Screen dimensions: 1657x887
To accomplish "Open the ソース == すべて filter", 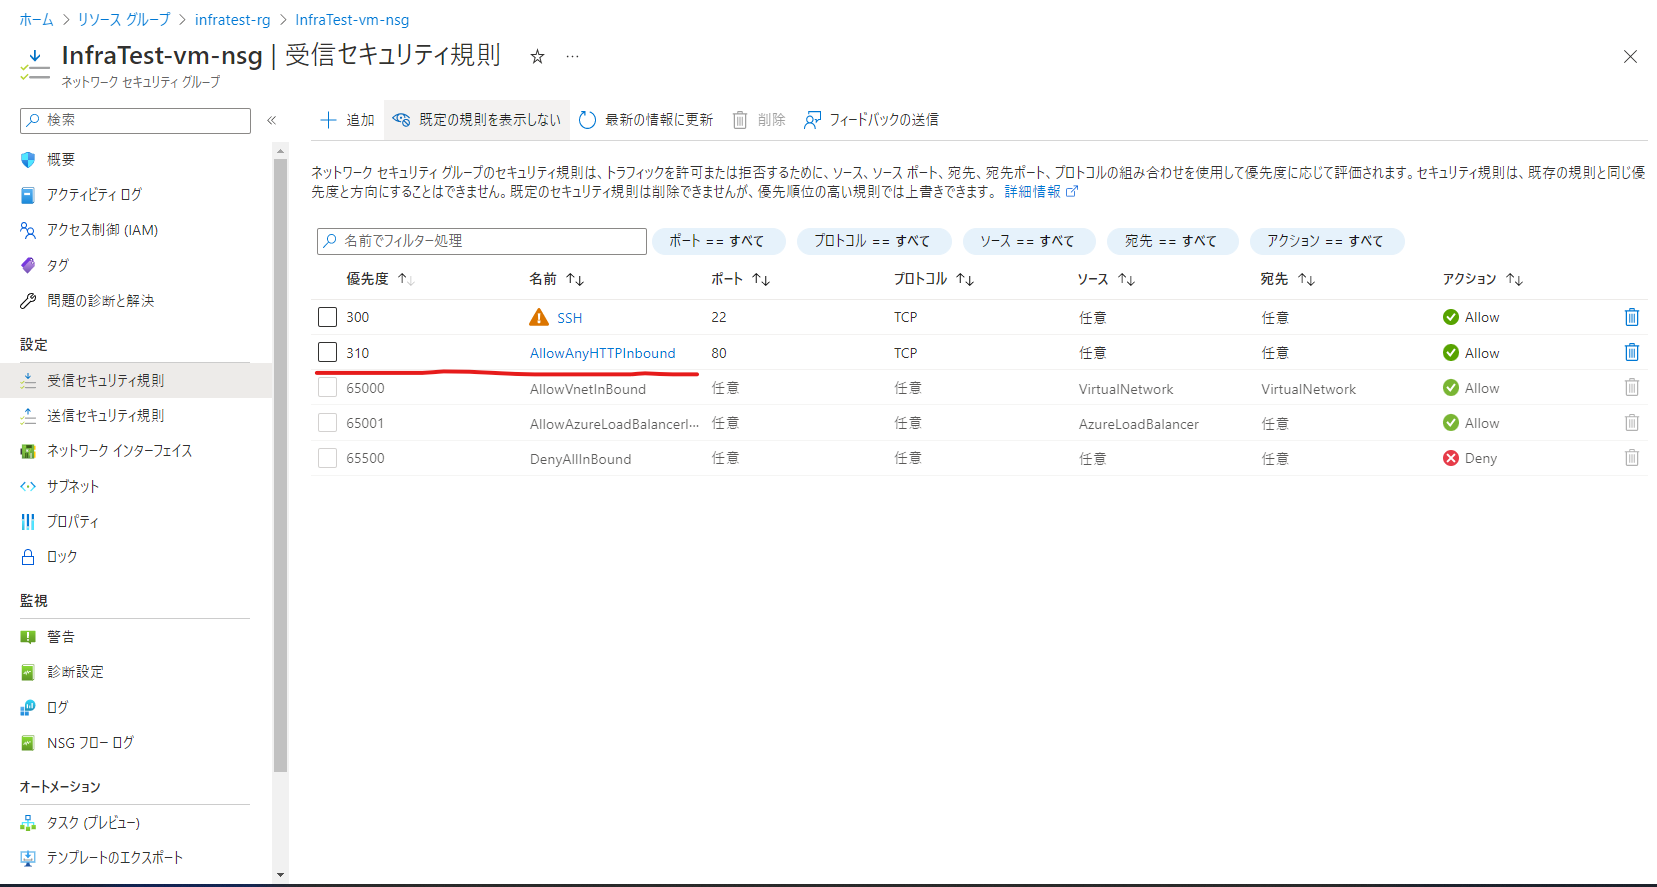I will (x=1027, y=241).
